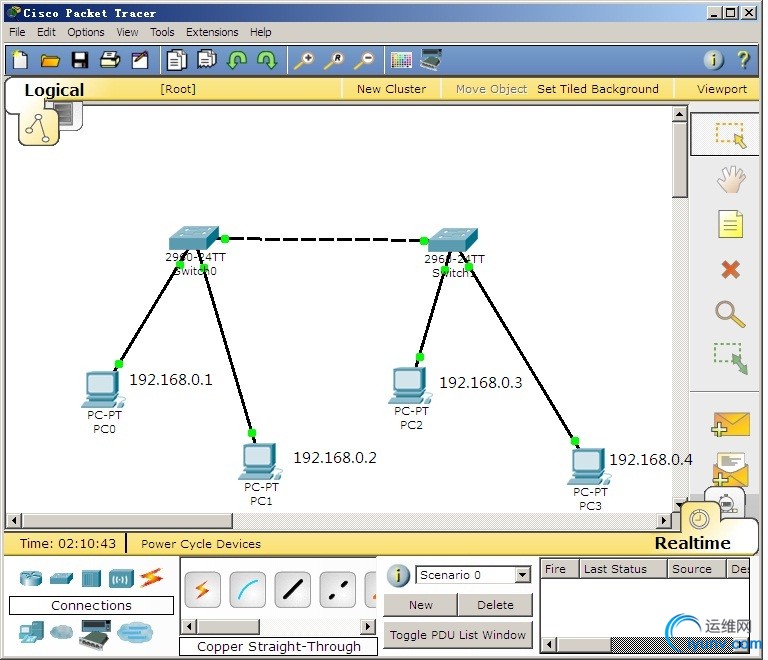This screenshot has width=768, height=660.
Task: Select the Custom Made Devices category icon
Action: 95,635
